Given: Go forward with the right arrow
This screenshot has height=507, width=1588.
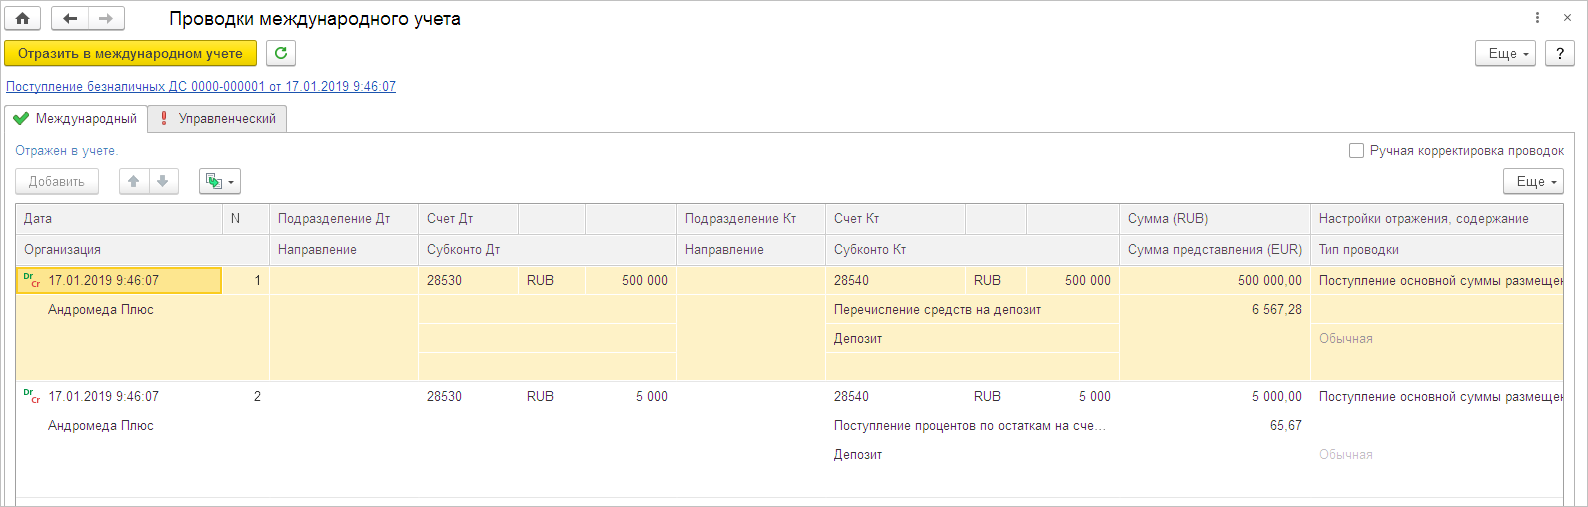Looking at the screenshot, I should 106,19.
